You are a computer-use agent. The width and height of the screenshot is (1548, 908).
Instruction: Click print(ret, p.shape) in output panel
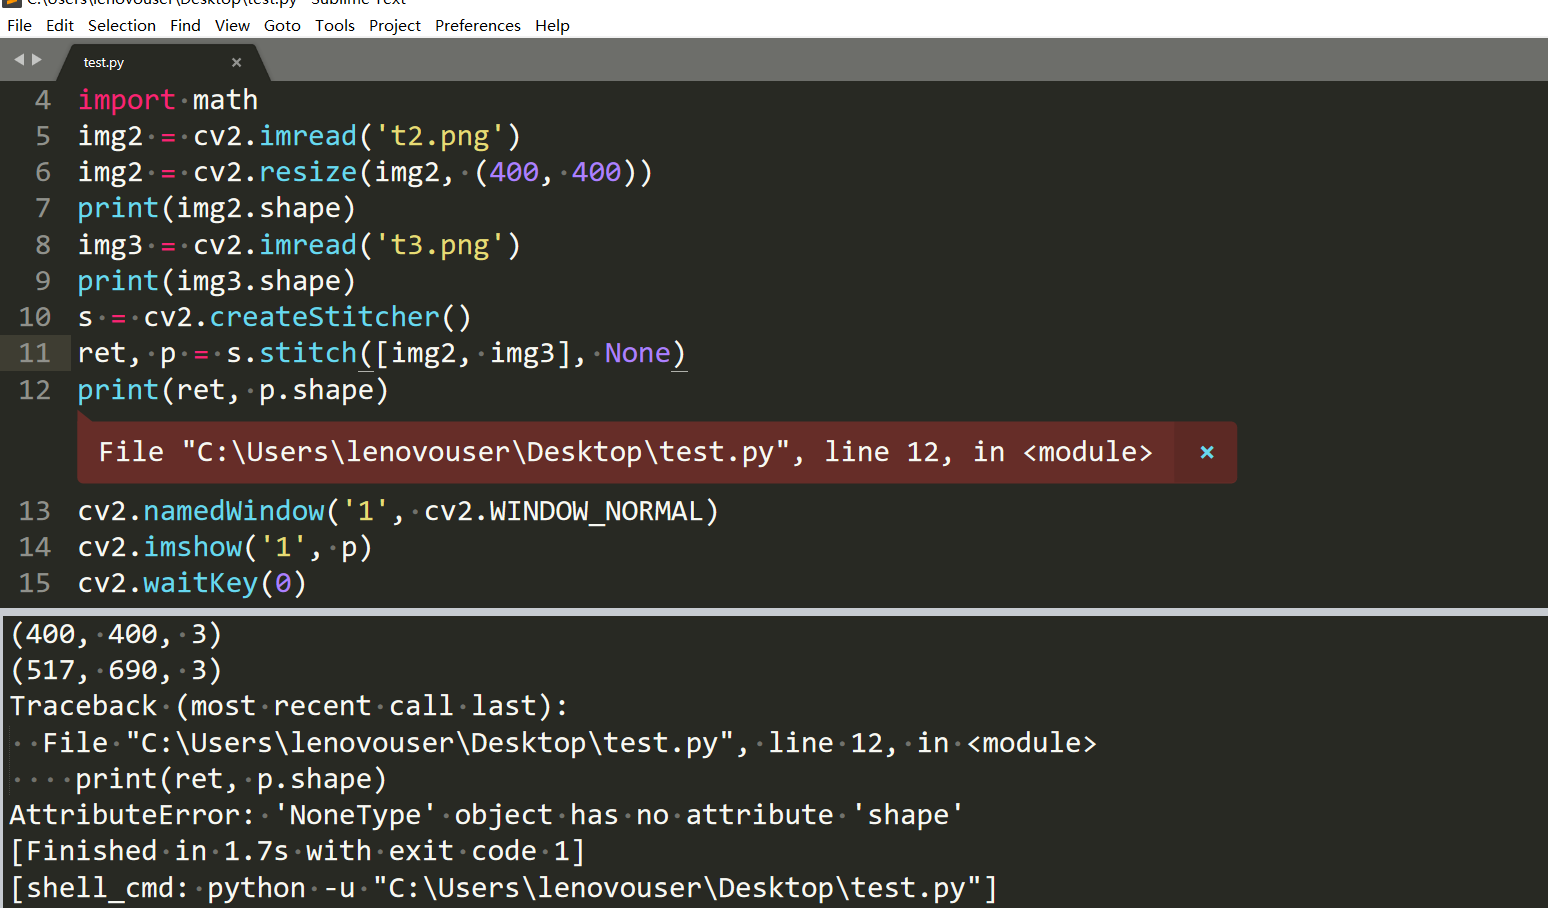231,779
